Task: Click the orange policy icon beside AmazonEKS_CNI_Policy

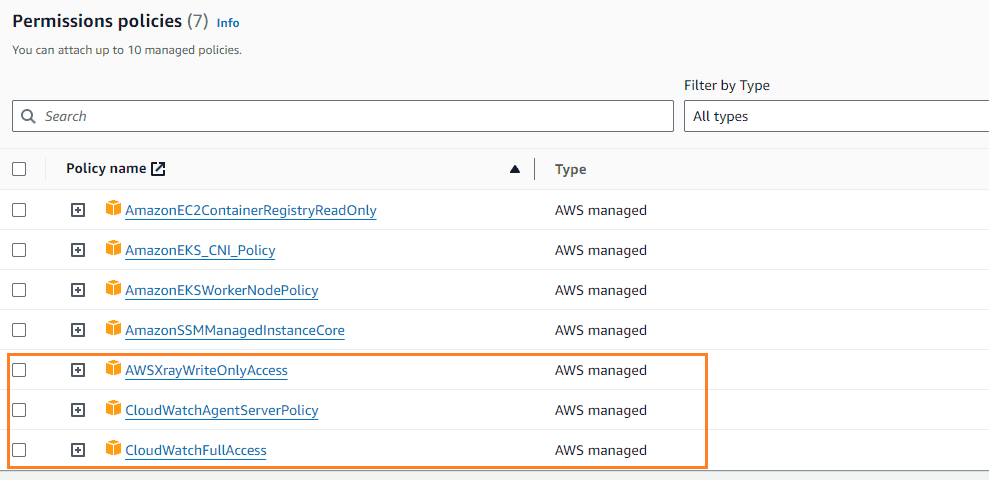Action: coord(114,249)
